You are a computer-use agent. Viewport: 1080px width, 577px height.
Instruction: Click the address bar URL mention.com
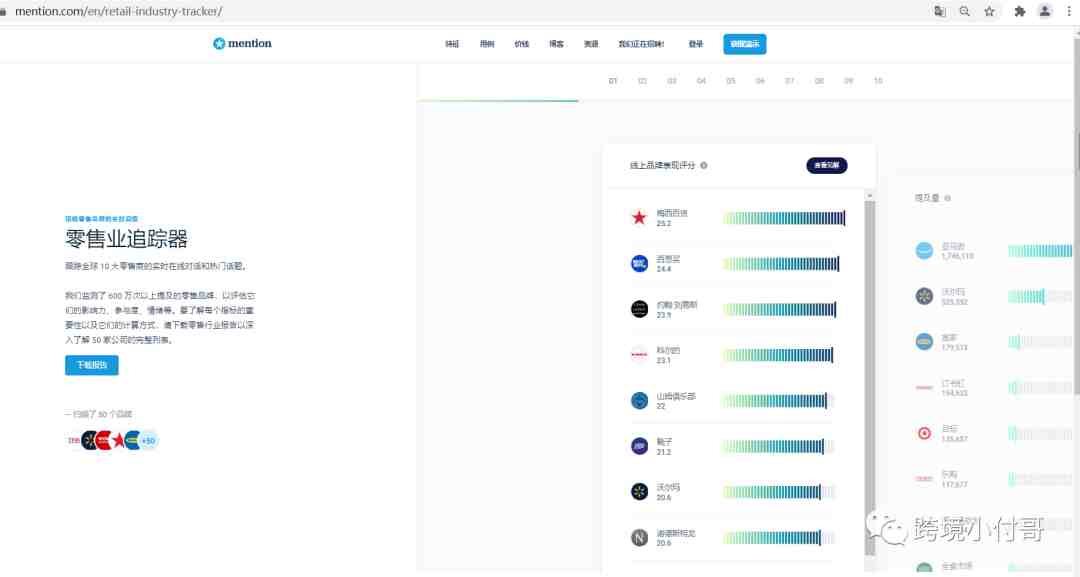coord(118,11)
